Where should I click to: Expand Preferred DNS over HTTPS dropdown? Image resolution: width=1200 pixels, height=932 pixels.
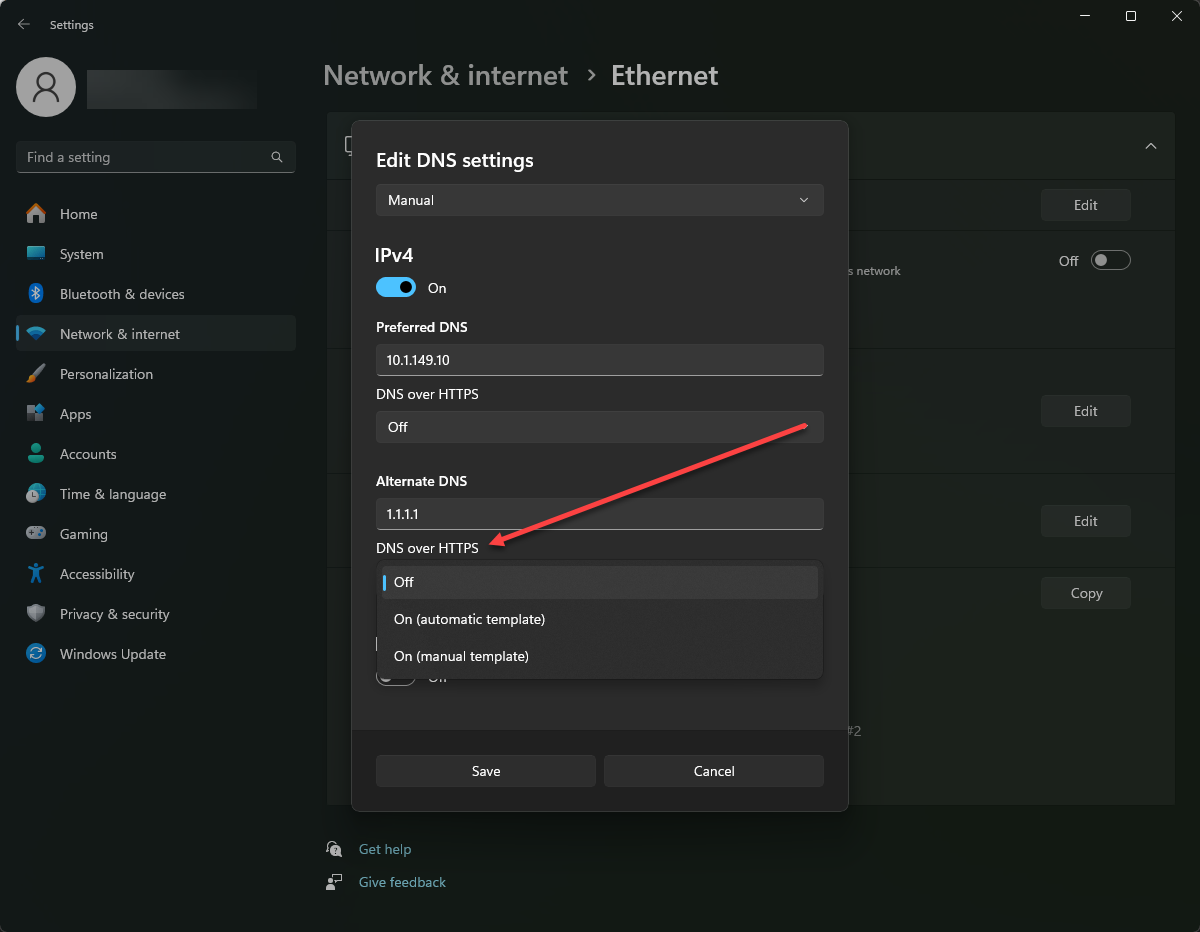tap(599, 427)
